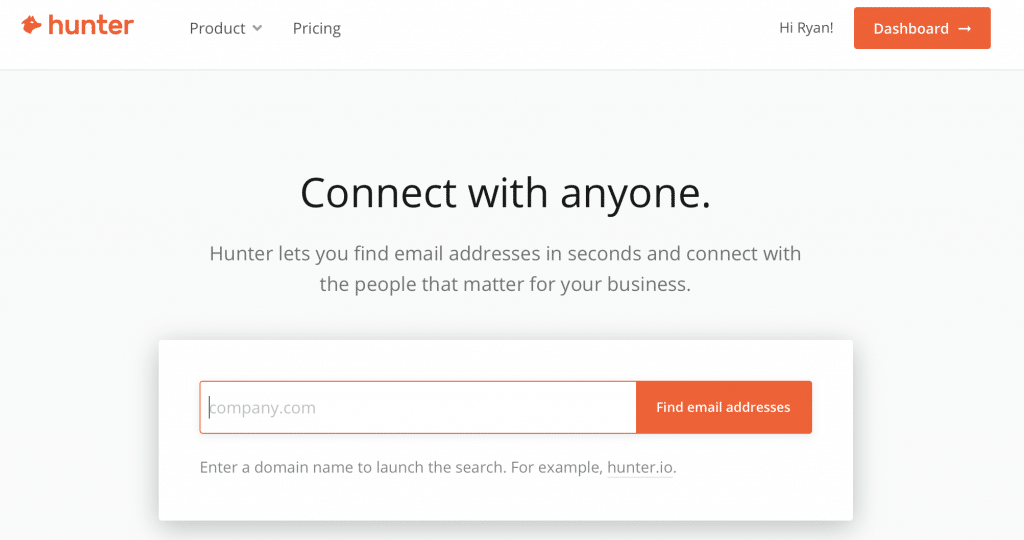Click the orange Hunter fox logo icon
Viewport: 1024px width, 540px height.
[31, 25]
